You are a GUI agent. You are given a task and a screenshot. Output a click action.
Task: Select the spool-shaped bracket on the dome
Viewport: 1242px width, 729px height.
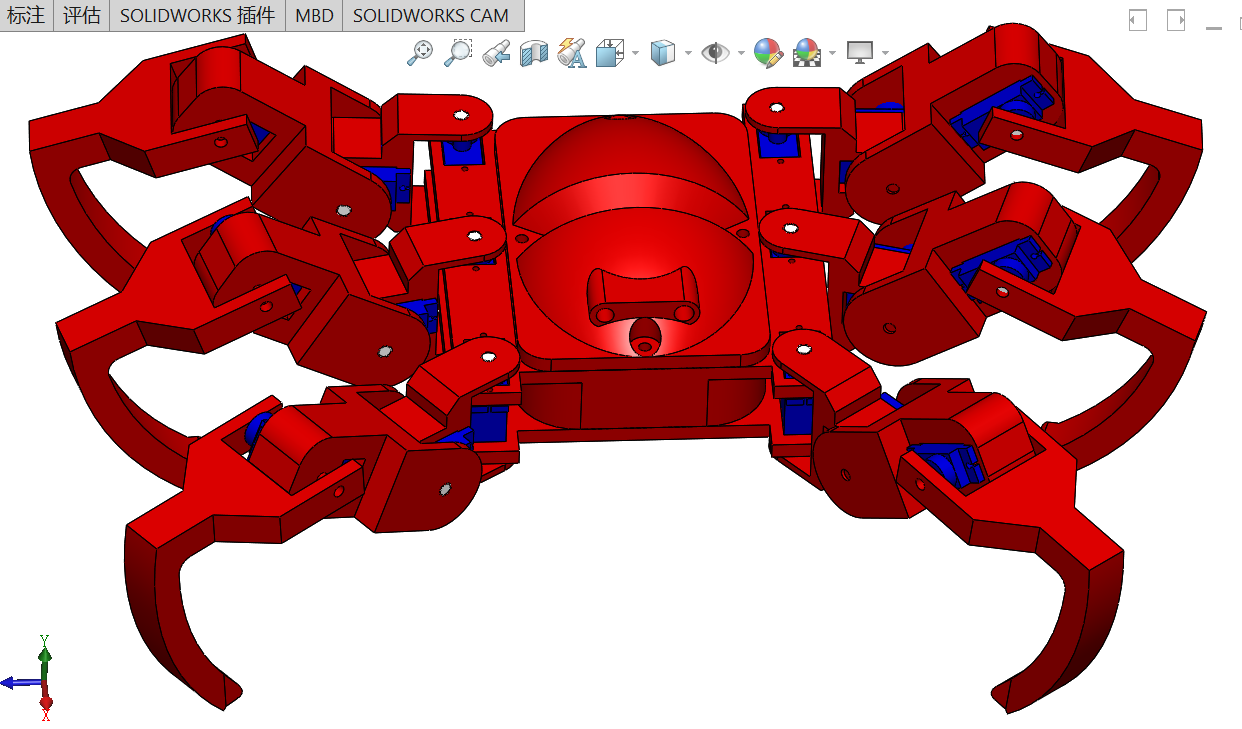[x=642, y=296]
